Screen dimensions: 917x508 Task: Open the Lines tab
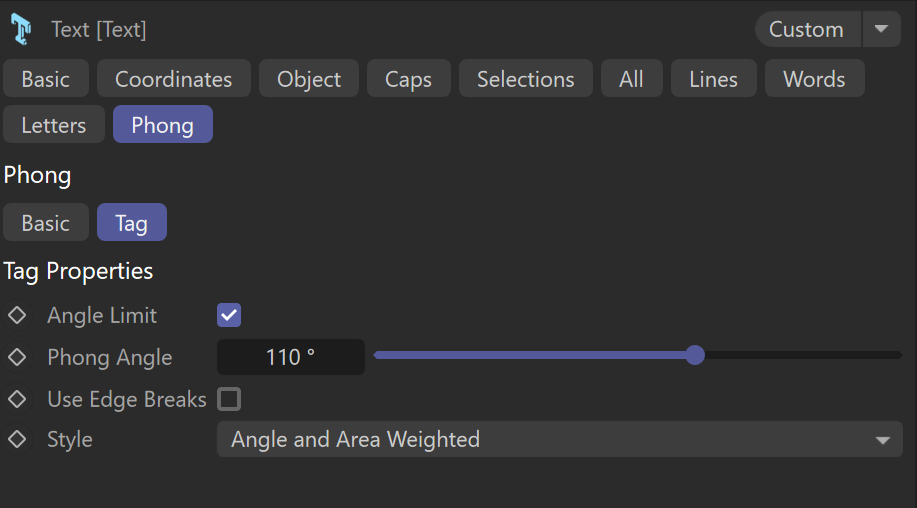coord(713,78)
